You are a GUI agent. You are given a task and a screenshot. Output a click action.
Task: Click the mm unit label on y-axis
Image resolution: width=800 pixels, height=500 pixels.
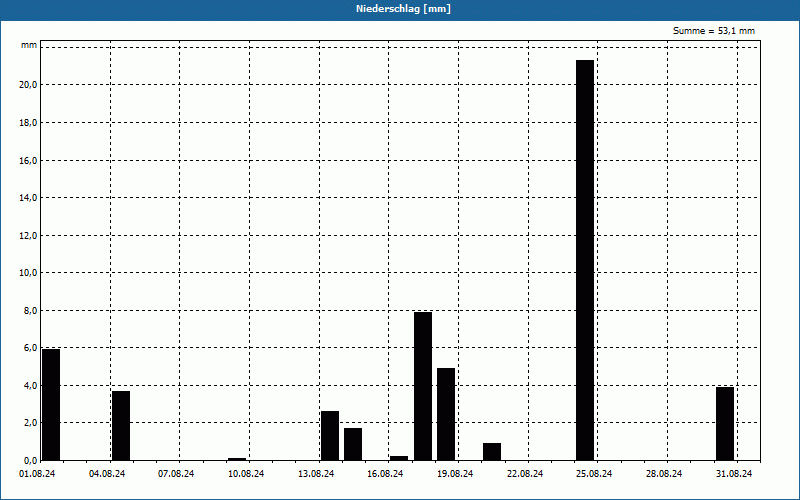pos(29,45)
